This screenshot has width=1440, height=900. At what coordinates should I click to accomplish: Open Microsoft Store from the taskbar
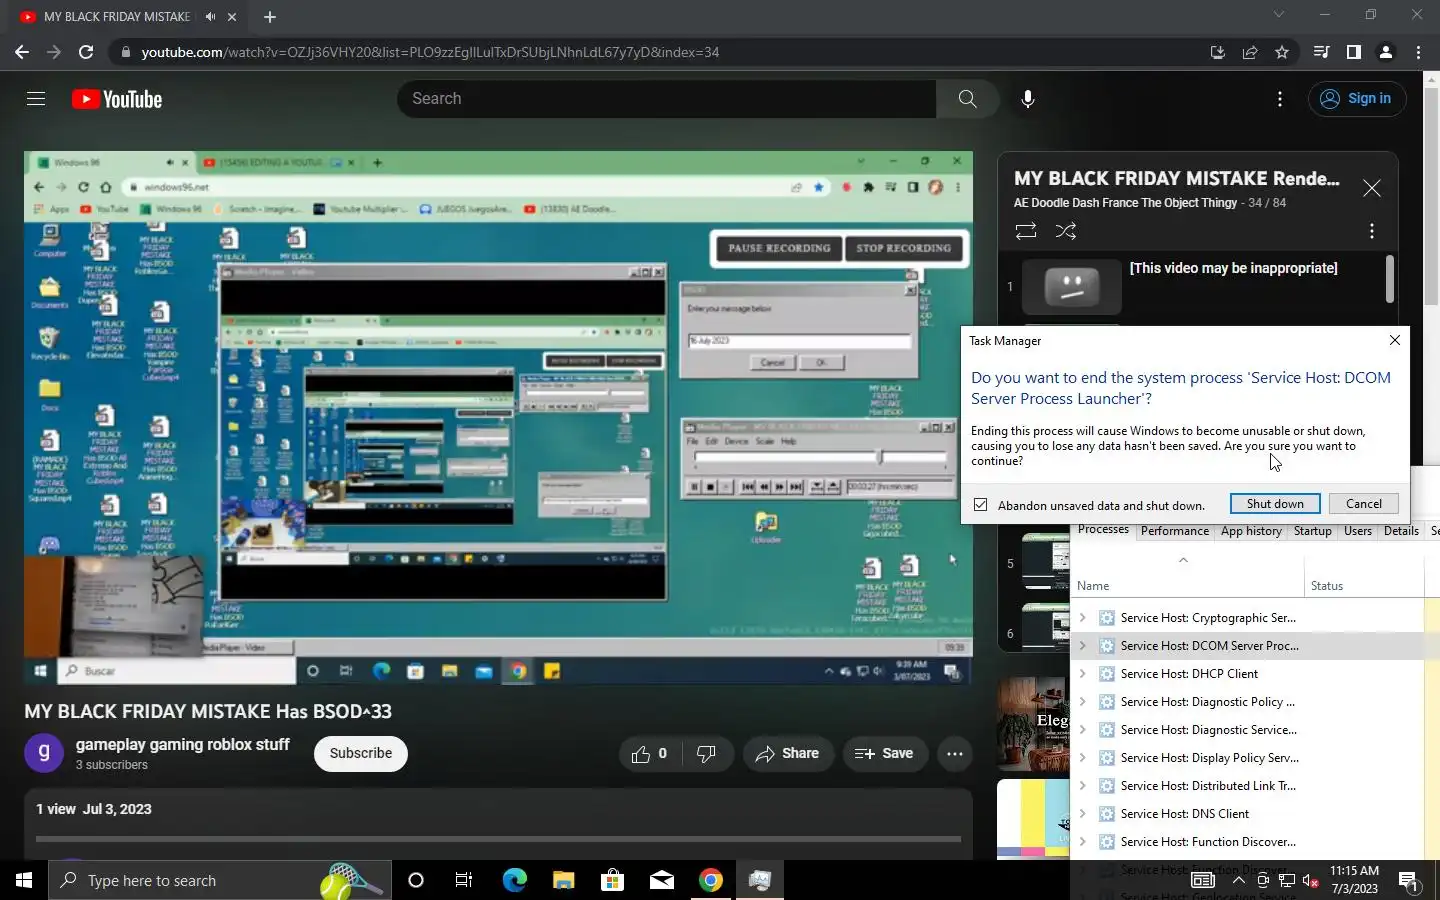click(612, 880)
